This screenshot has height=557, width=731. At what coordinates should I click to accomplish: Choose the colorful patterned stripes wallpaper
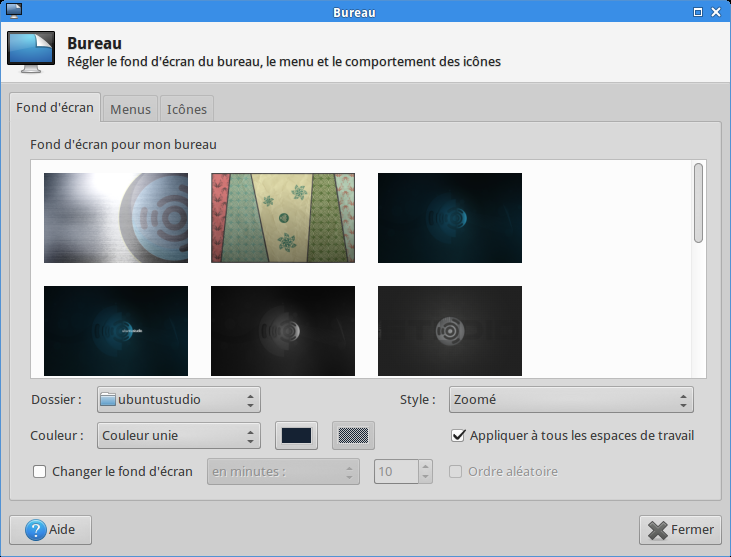283,218
